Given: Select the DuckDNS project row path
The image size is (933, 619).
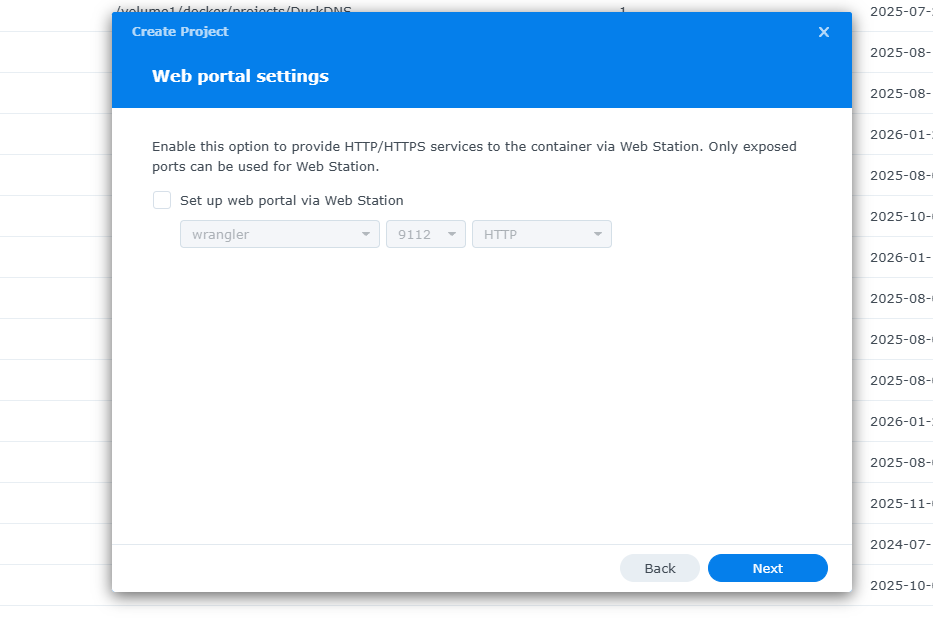Looking at the screenshot, I should tap(233, 9).
